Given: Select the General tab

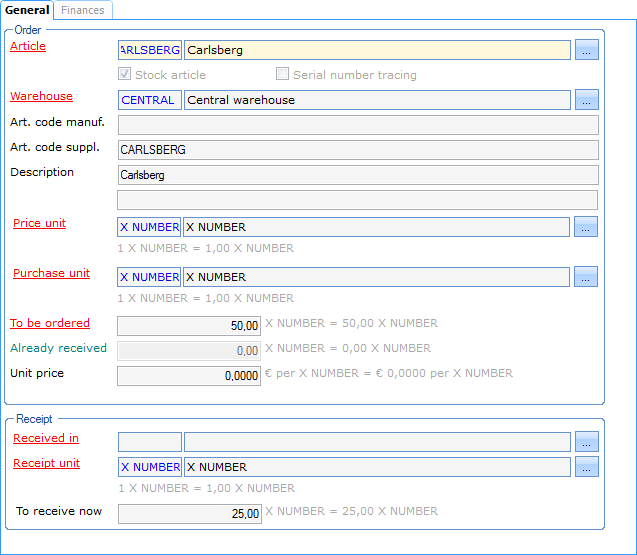Looking at the screenshot, I should click(x=27, y=10).
